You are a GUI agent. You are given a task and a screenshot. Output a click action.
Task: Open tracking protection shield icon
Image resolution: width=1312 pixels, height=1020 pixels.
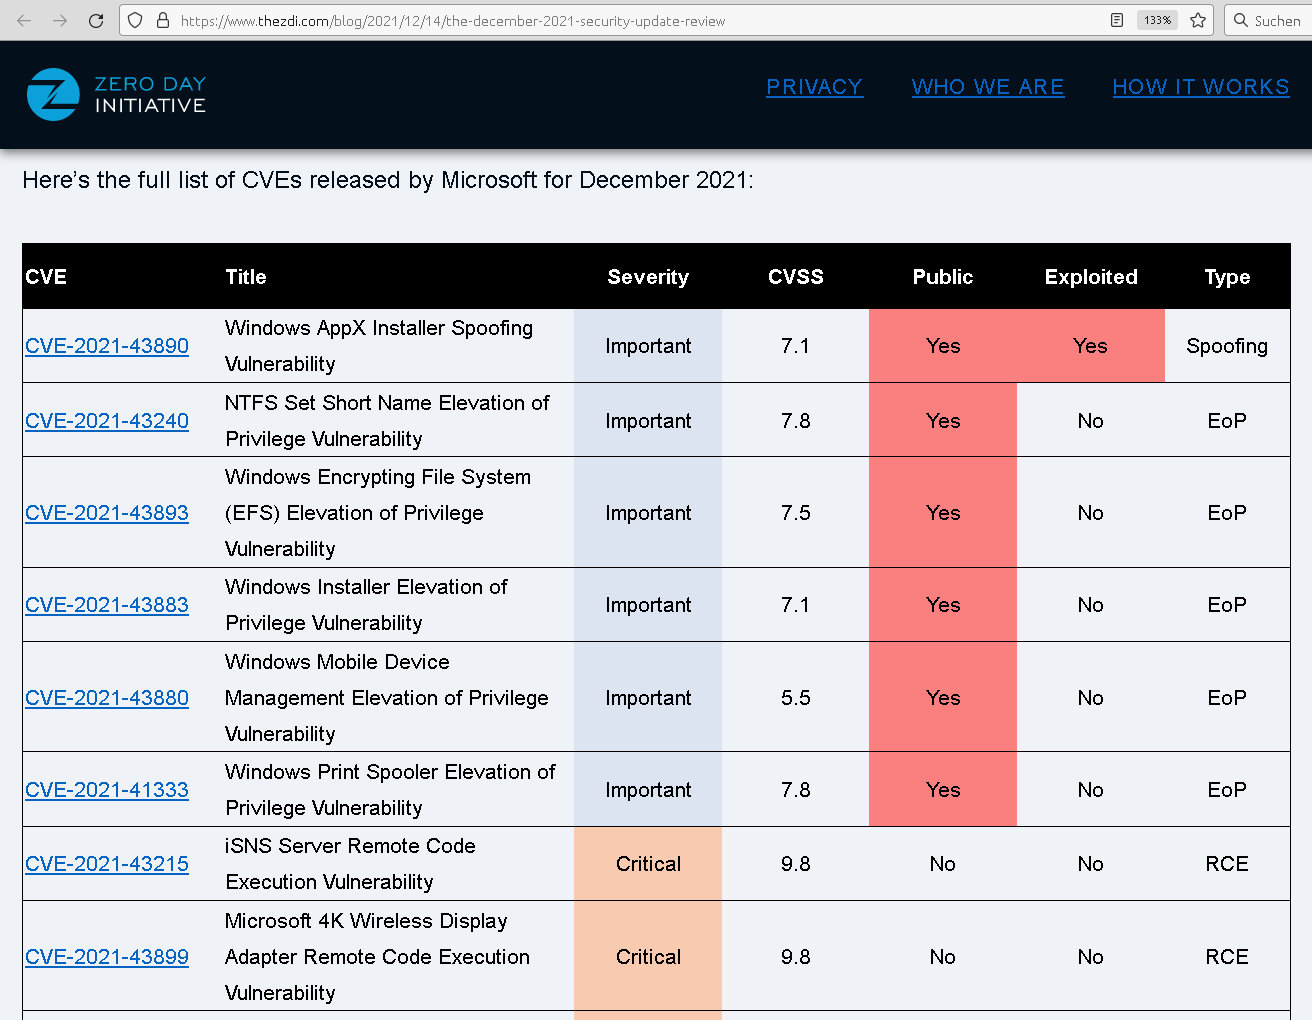point(136,20)
